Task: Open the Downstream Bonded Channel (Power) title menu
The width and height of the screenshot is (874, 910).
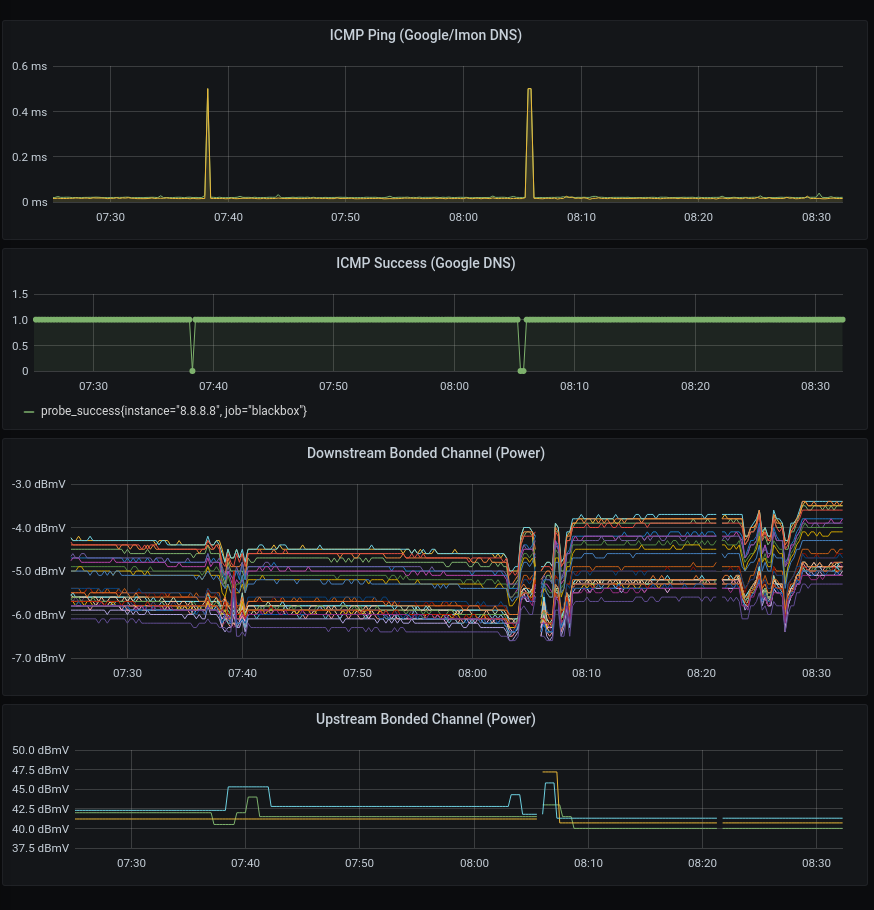Action: [425, 453]
